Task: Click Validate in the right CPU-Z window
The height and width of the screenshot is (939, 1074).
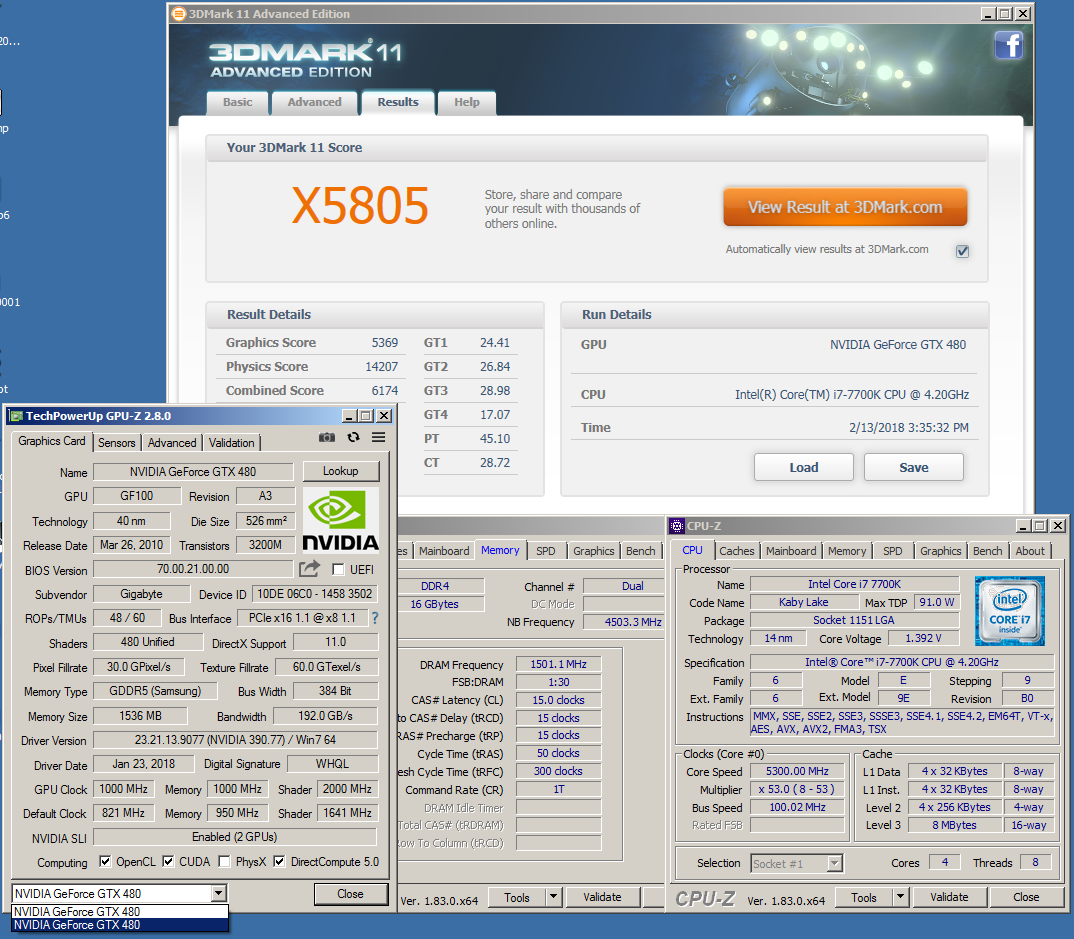Action: 949,897
